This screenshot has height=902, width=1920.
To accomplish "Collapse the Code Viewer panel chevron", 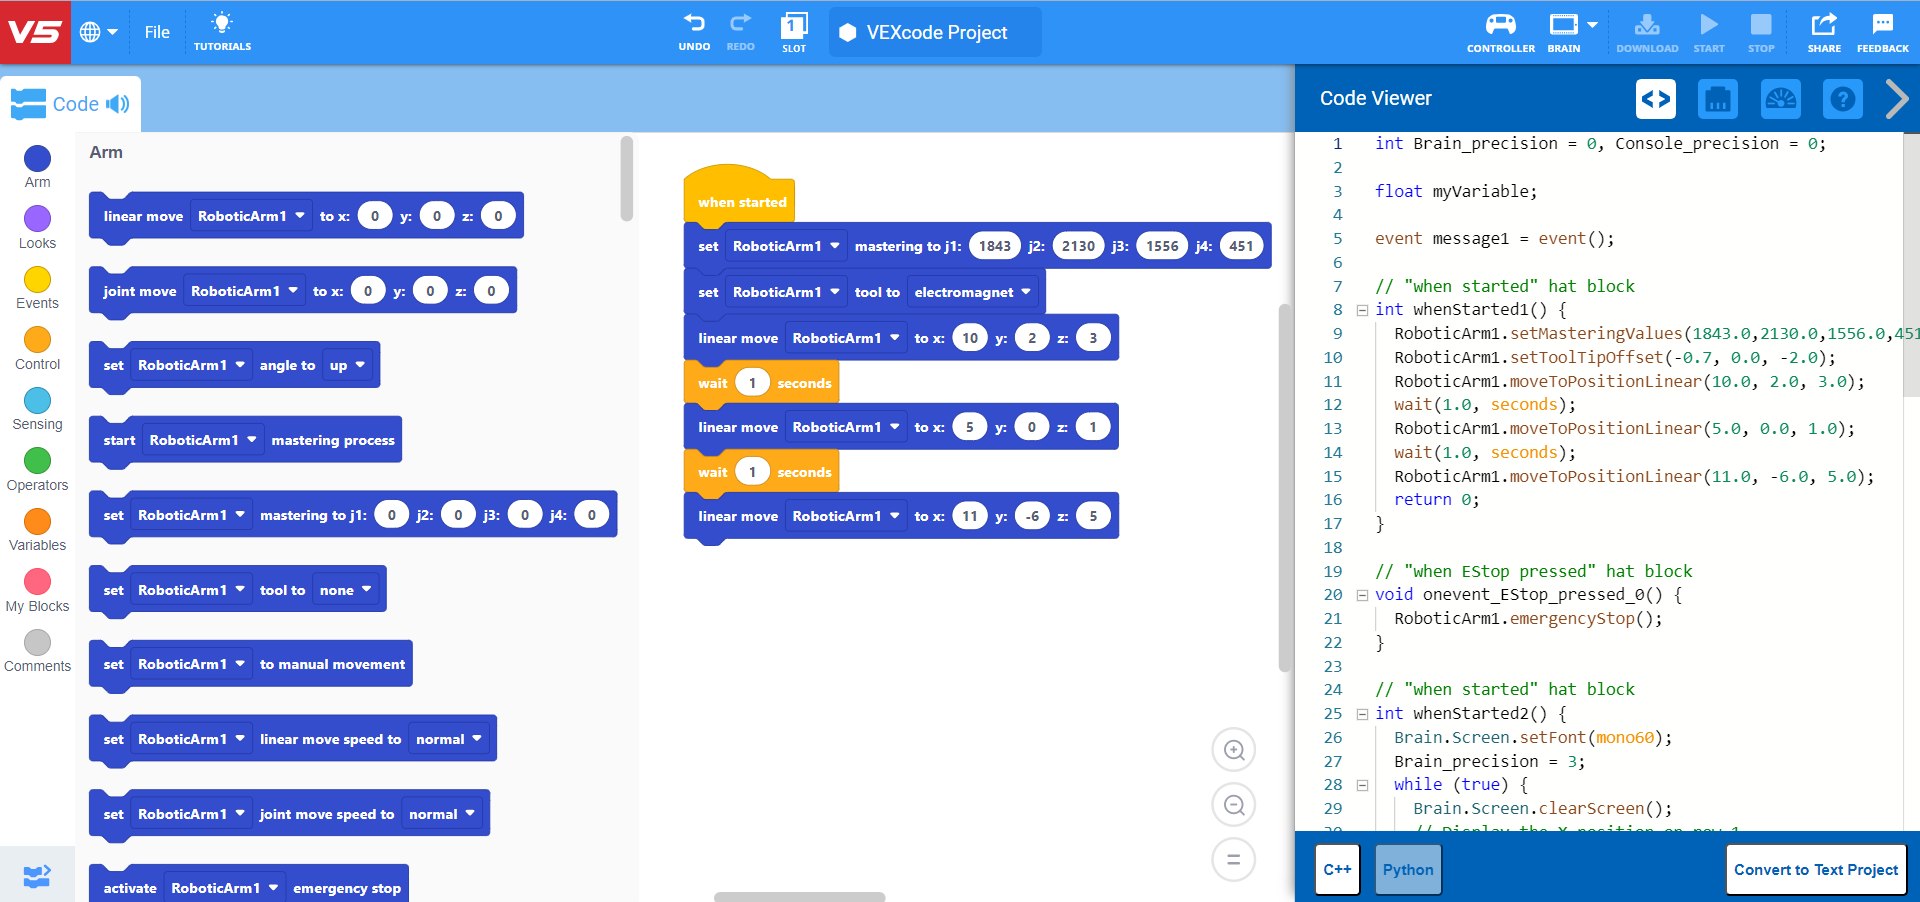I will point(1896,99).
